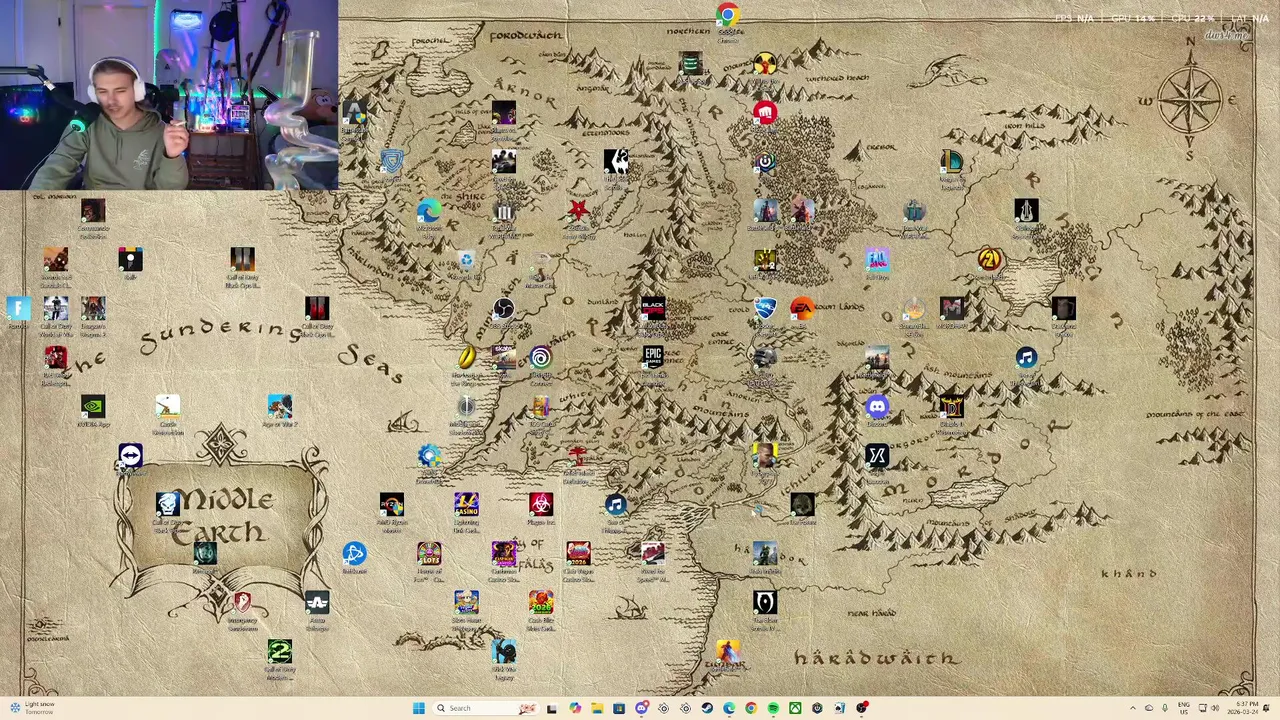Viewport: 1280px width, 720px height.
Task: Select the Rocket League desktop icon
Action: [765, 309]
